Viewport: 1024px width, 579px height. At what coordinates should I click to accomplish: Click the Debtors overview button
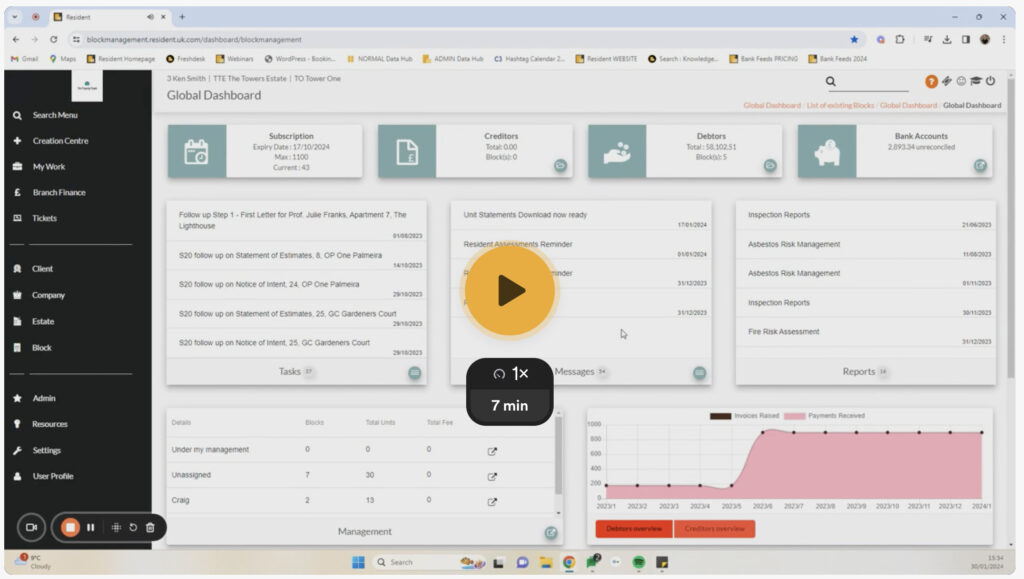pos(634,528)
